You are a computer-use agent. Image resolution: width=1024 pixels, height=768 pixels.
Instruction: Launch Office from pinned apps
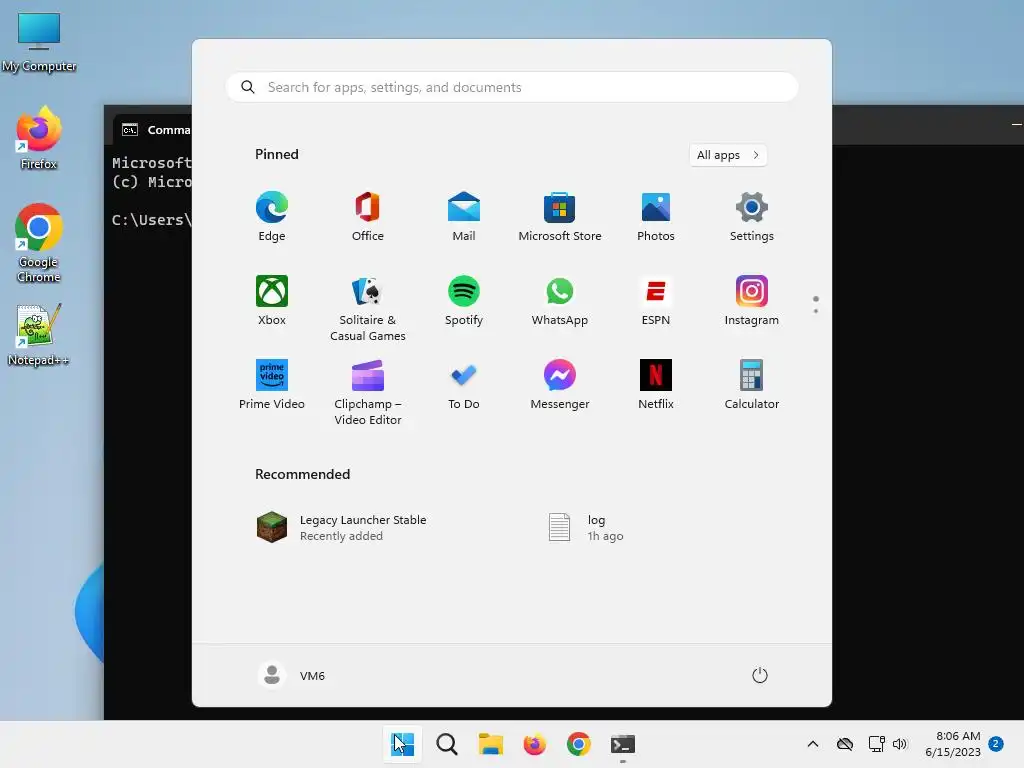(x=368, y=217)
